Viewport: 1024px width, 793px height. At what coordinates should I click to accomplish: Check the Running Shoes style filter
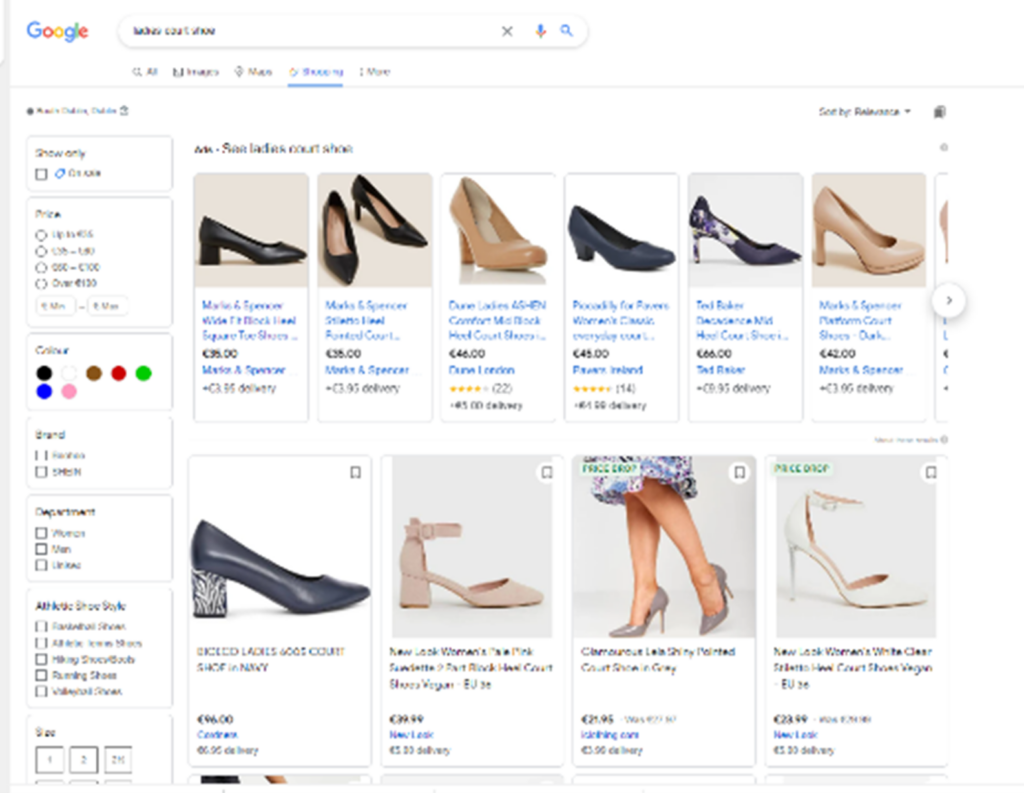(x=41, y=675)
